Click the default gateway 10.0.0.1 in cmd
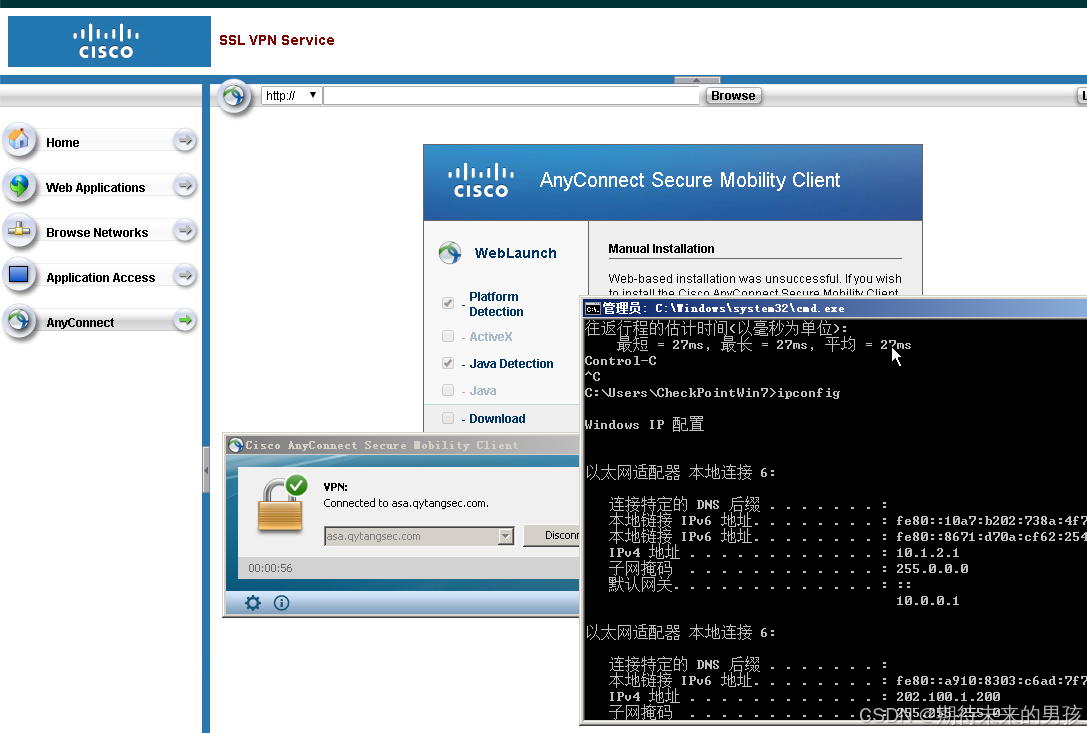The height and width of the screenshot is (733, 1087). click(928, 601)
